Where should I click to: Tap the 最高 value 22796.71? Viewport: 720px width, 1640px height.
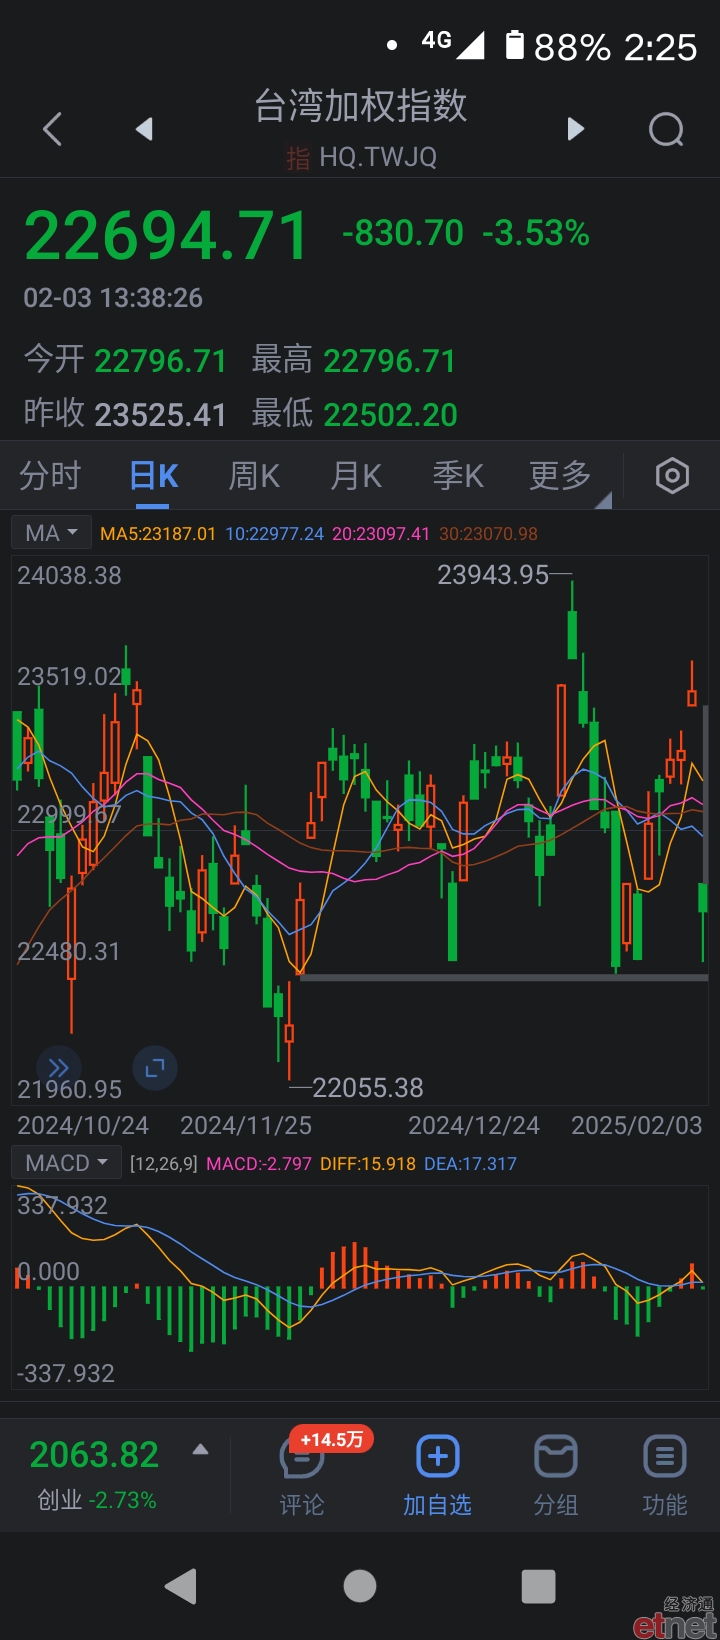point(390,361)
